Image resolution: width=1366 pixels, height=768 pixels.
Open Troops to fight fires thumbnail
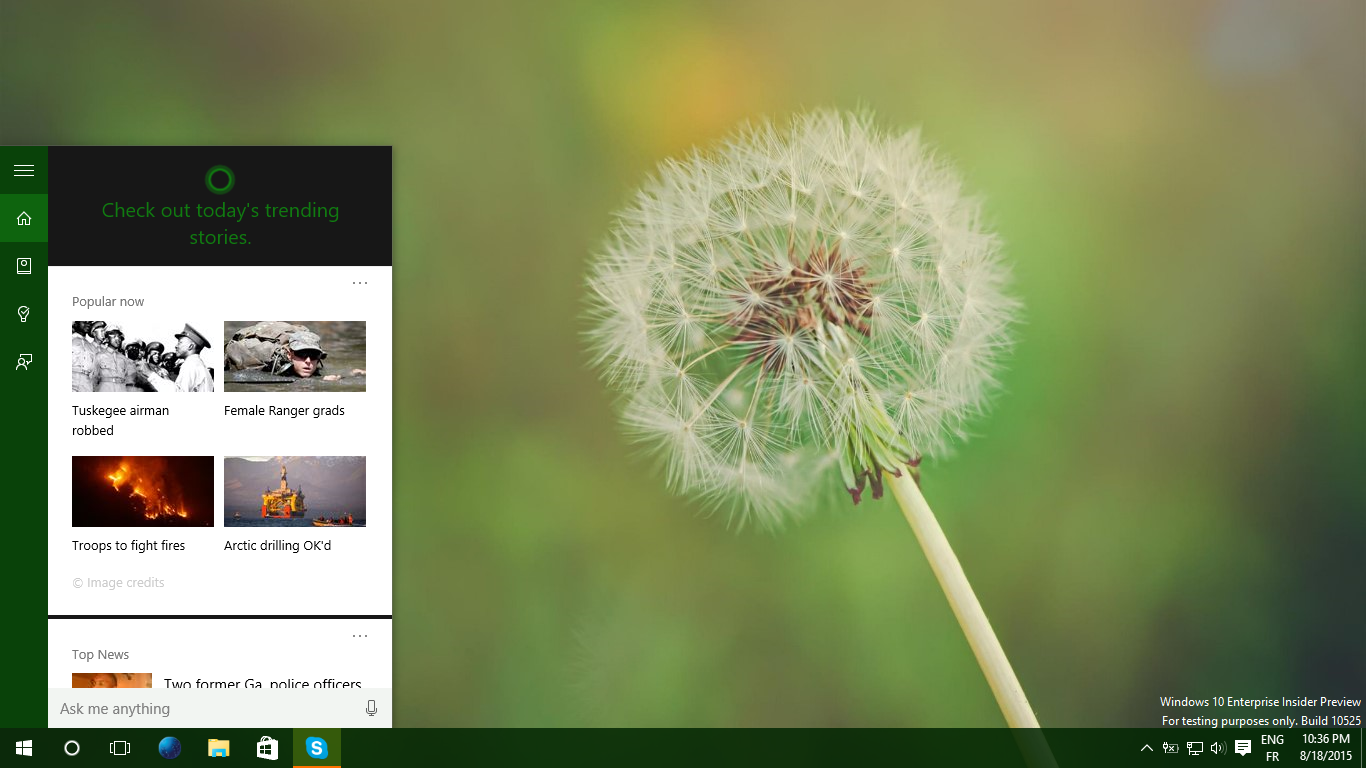click(143, 491)
